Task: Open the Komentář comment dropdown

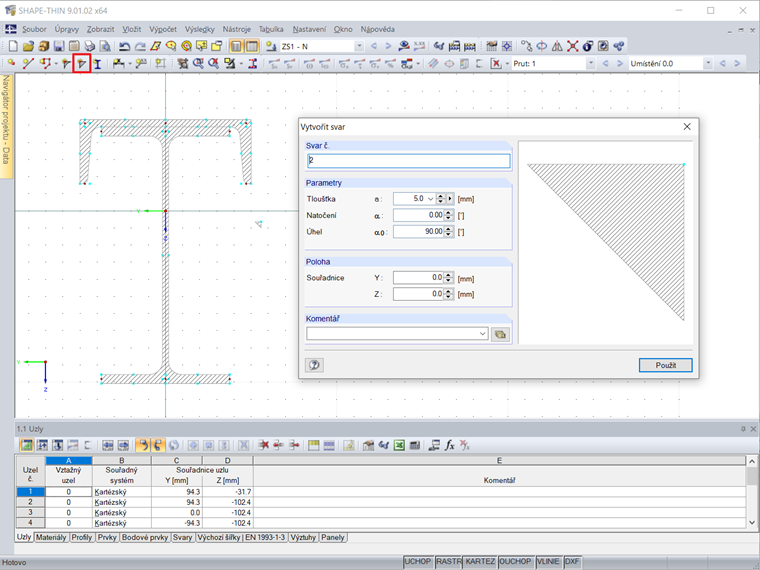Action: [483, 333]
